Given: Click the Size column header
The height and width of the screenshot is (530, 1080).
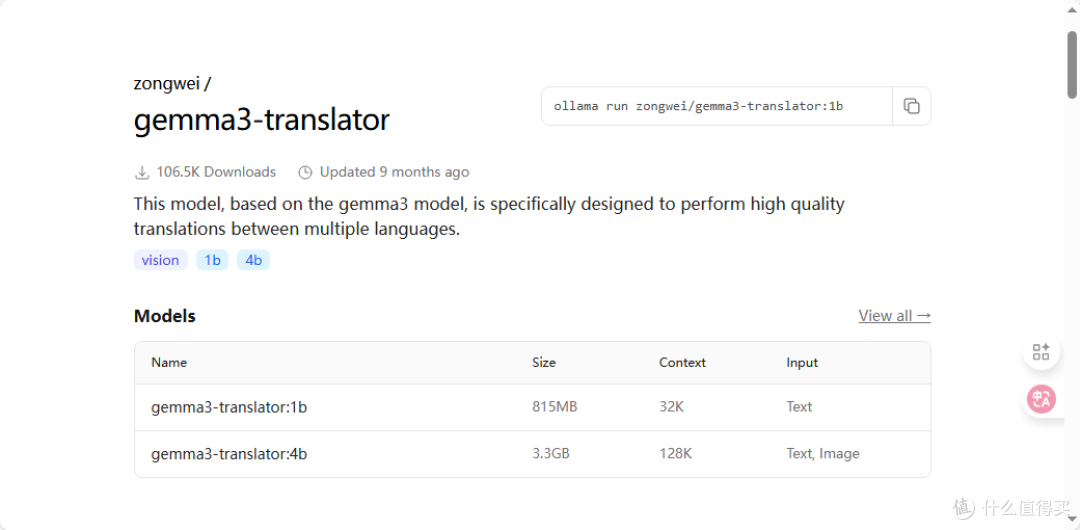Looking at the screenshot, I should click(544, 363).
